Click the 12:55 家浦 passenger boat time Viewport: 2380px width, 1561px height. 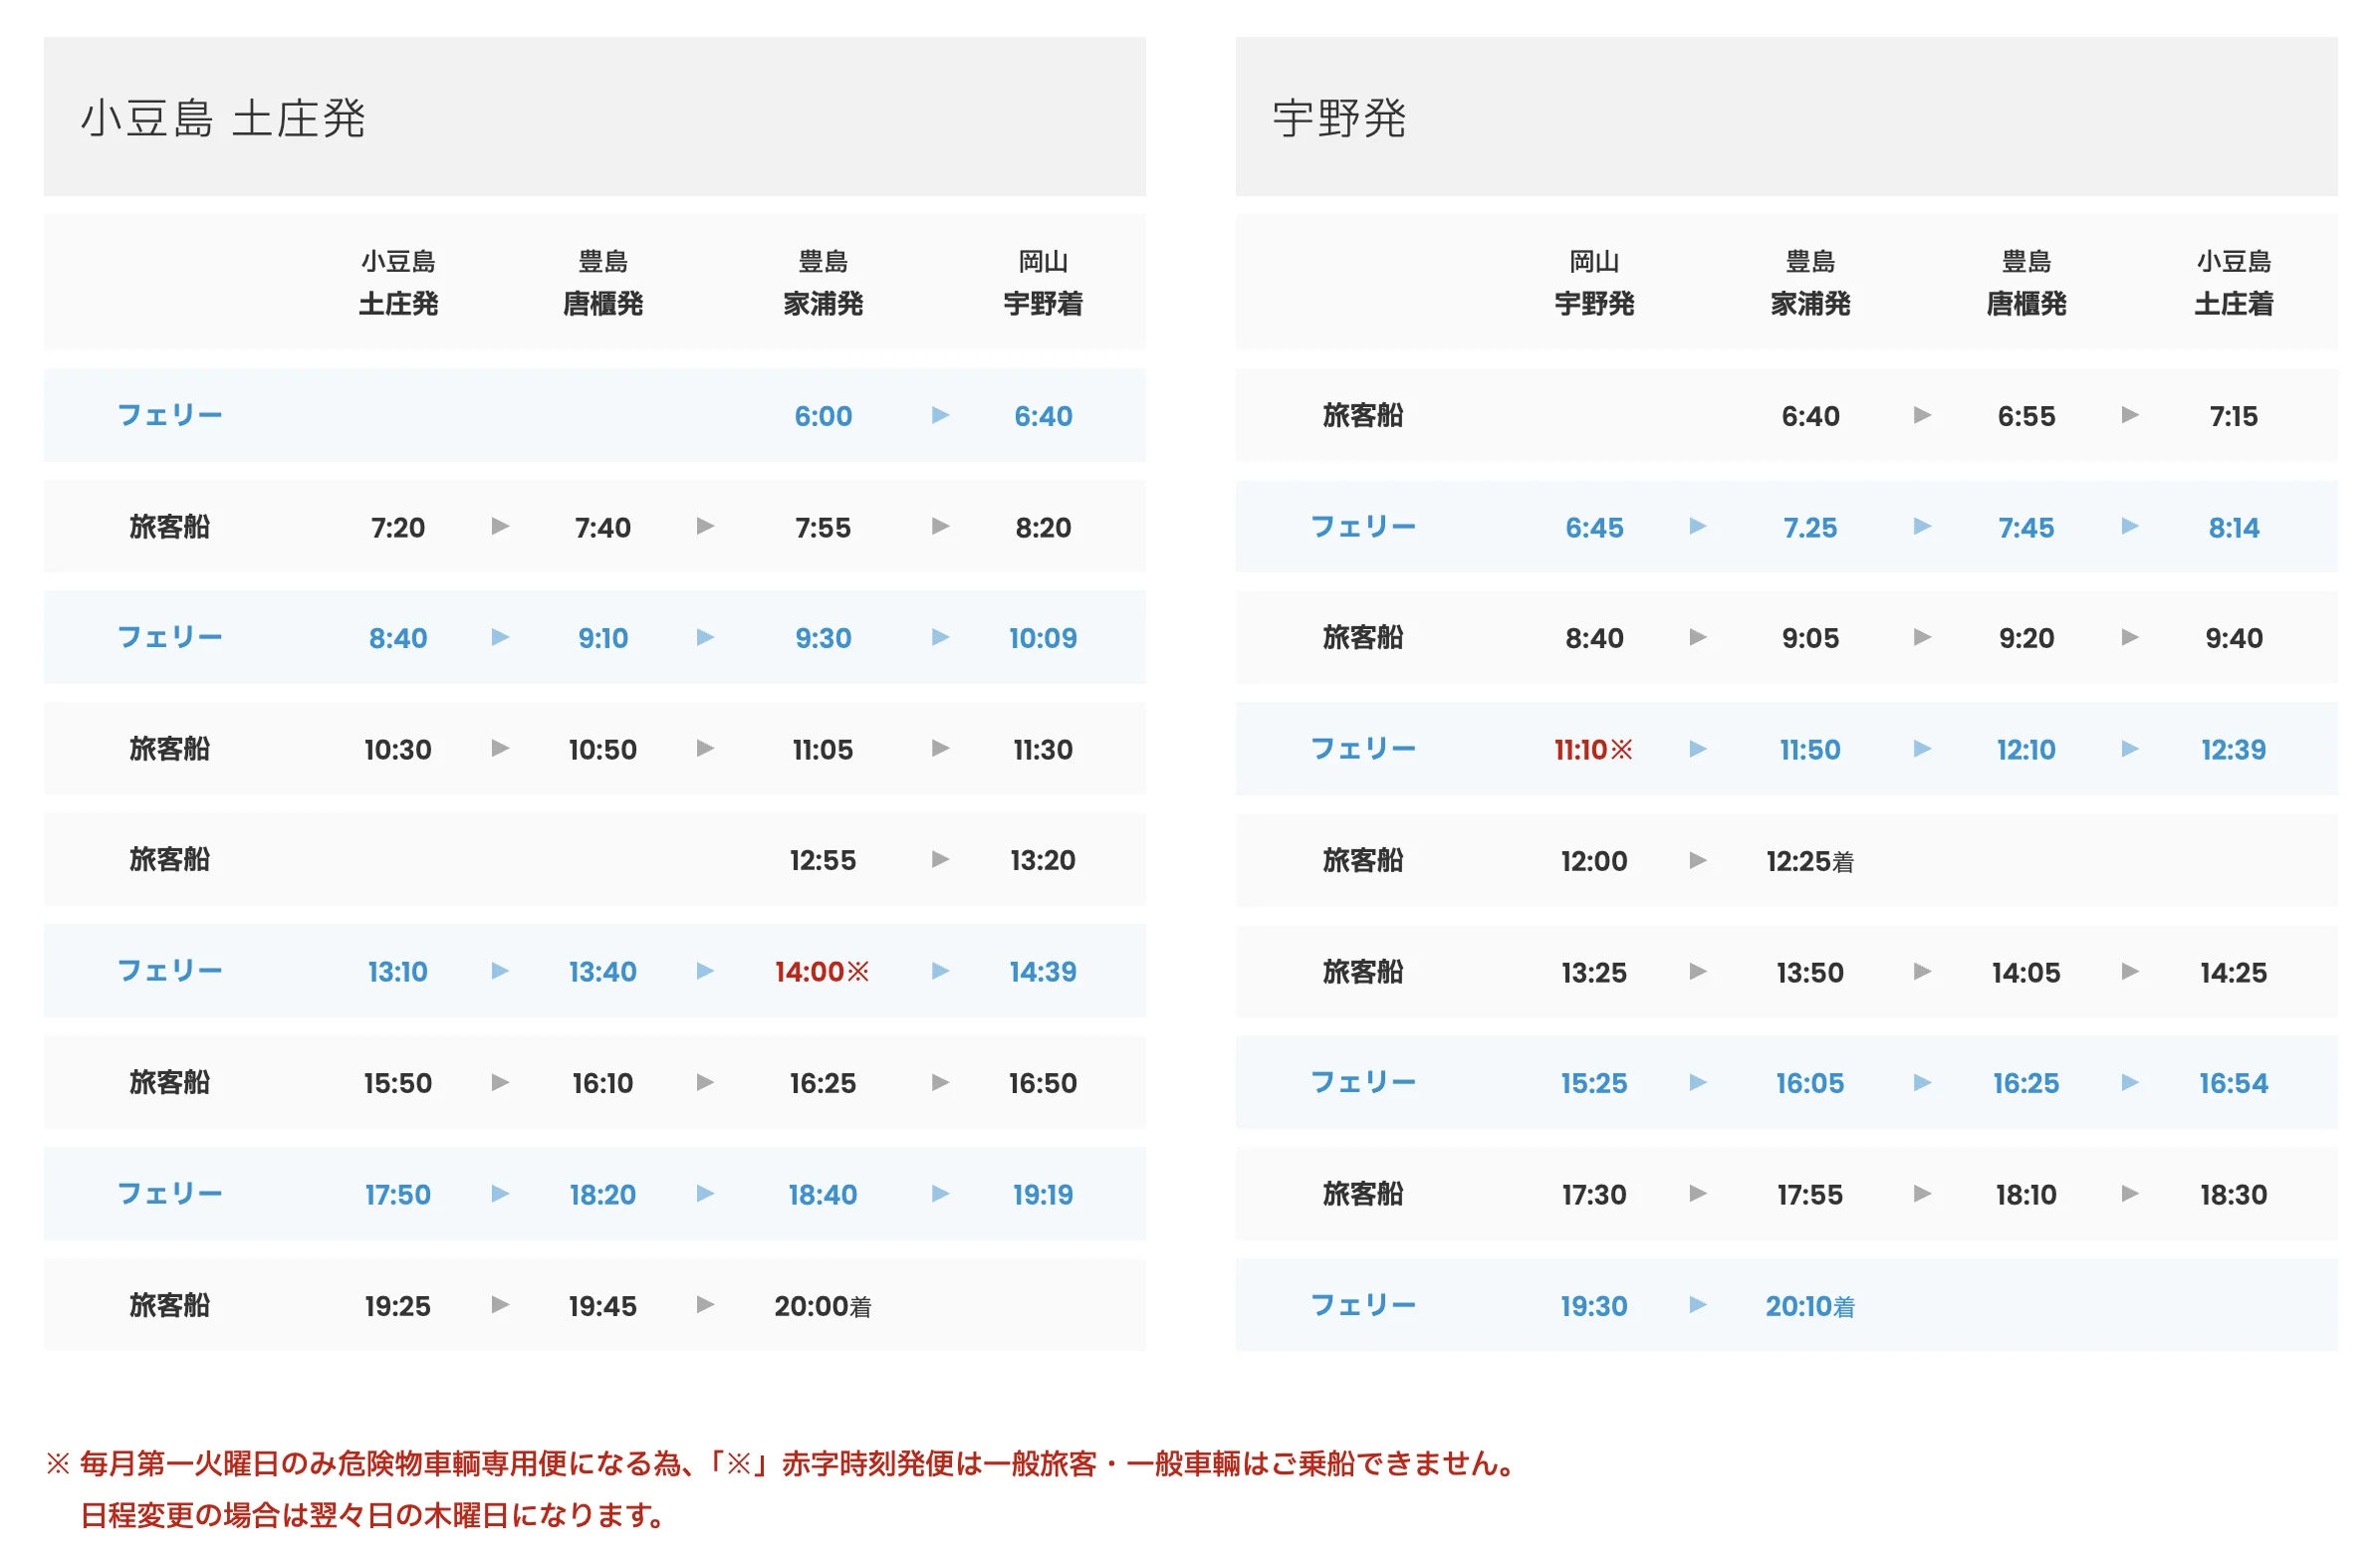(823, 860)
